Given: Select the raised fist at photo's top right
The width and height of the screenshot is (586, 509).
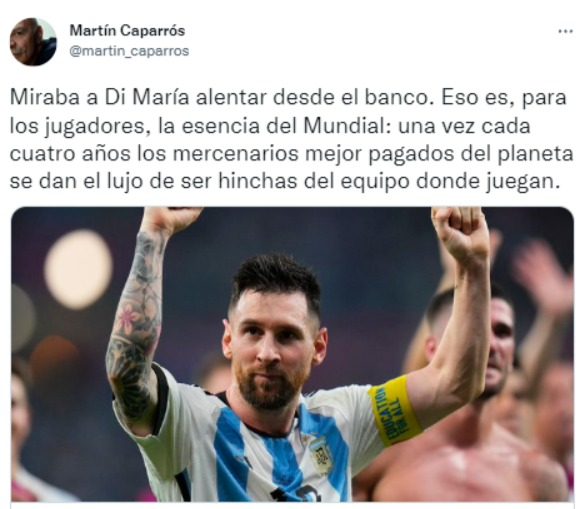Looking at the screenshot, I should [x=458, y=232].
